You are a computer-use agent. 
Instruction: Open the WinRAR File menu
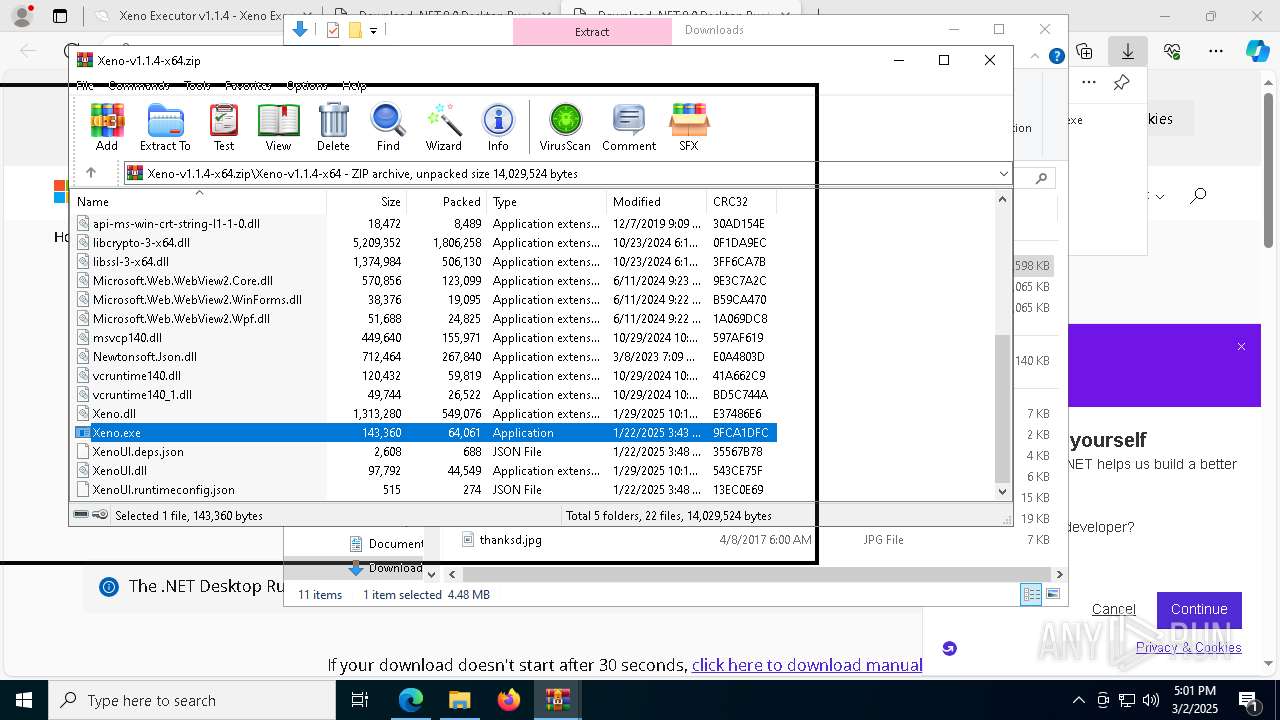point(85,86)
